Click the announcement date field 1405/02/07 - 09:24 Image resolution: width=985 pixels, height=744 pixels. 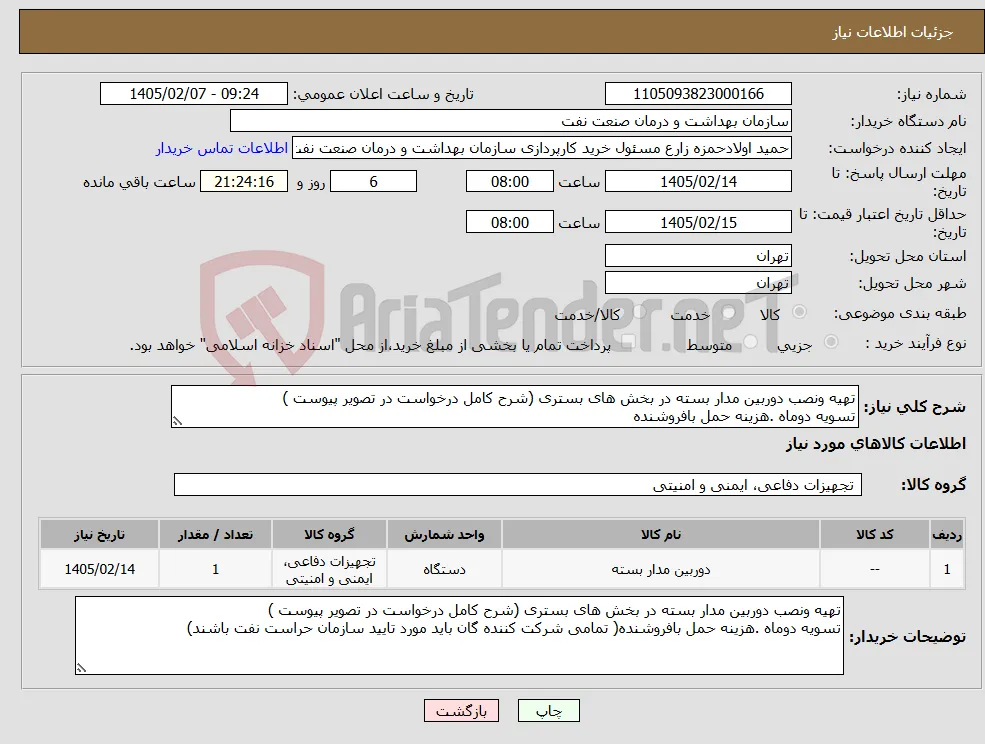coord(193,94)
